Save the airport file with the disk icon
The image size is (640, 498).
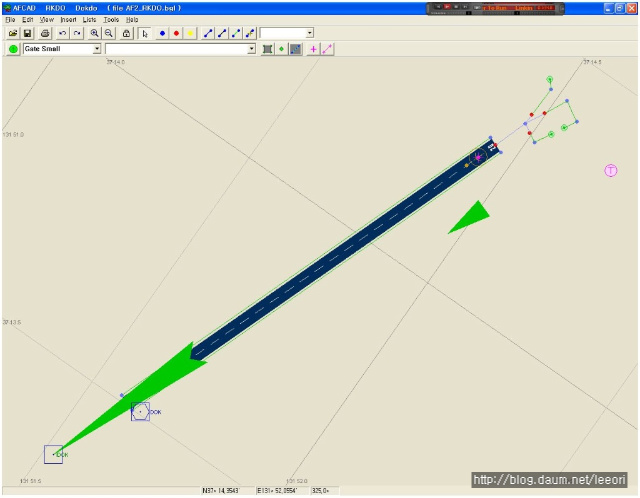tap(27, 33)
